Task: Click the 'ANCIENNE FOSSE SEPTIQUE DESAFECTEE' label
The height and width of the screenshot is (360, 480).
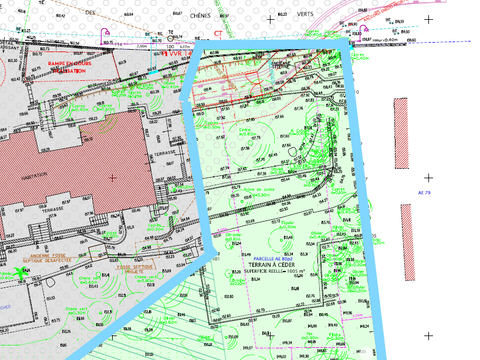Action: (47, 258)
